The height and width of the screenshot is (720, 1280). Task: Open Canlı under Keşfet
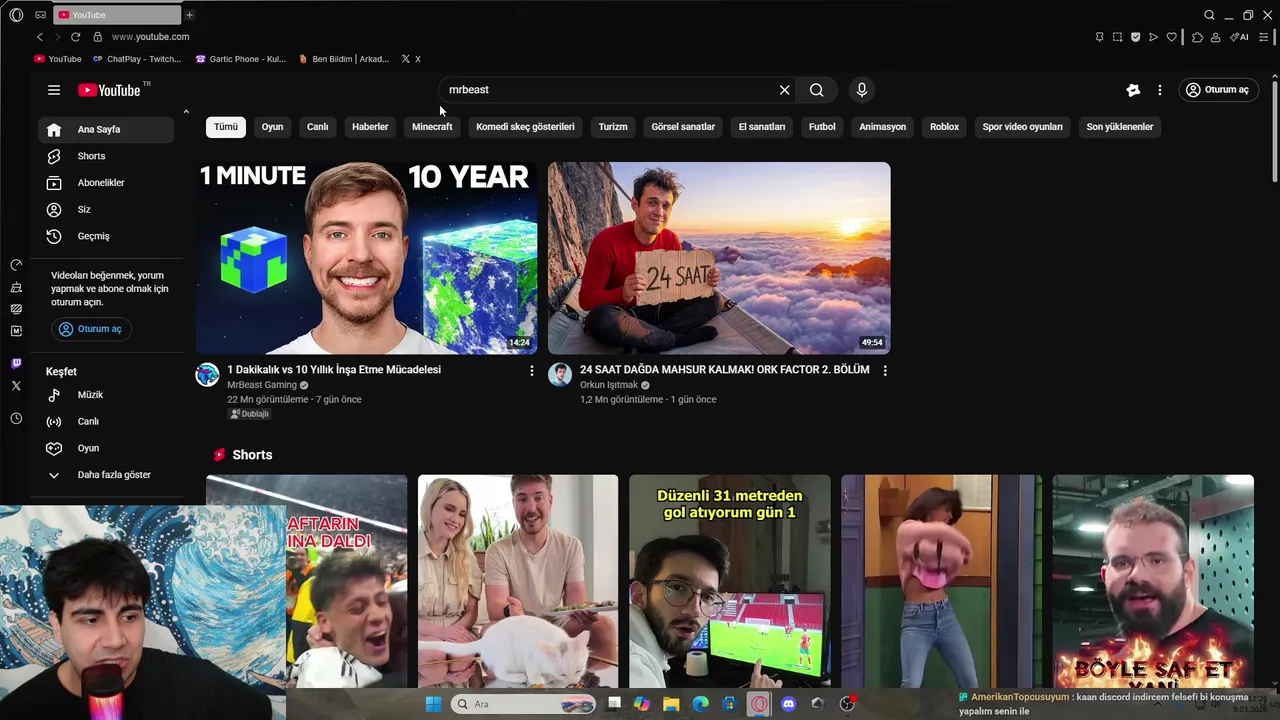click(106, 422)
